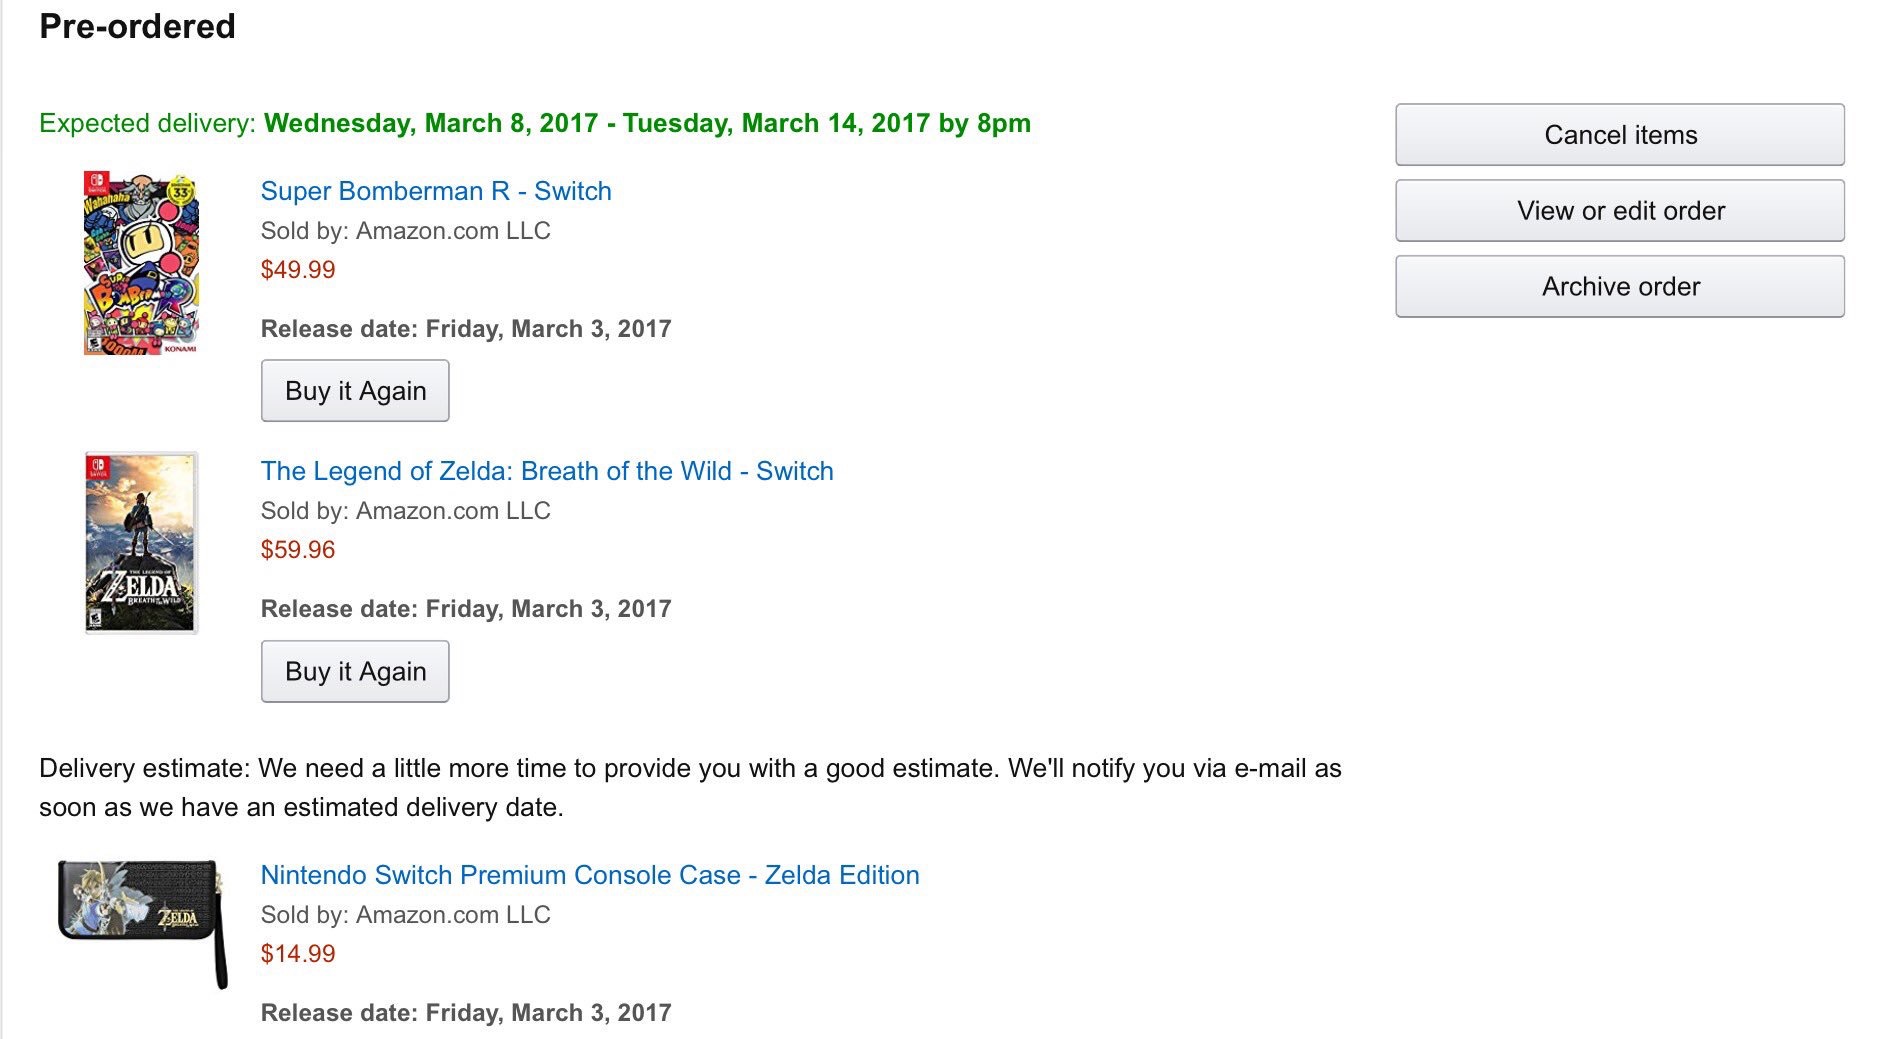Click the $59.96 price for Zelda
1882x1039 pixels.
(298, 550)
